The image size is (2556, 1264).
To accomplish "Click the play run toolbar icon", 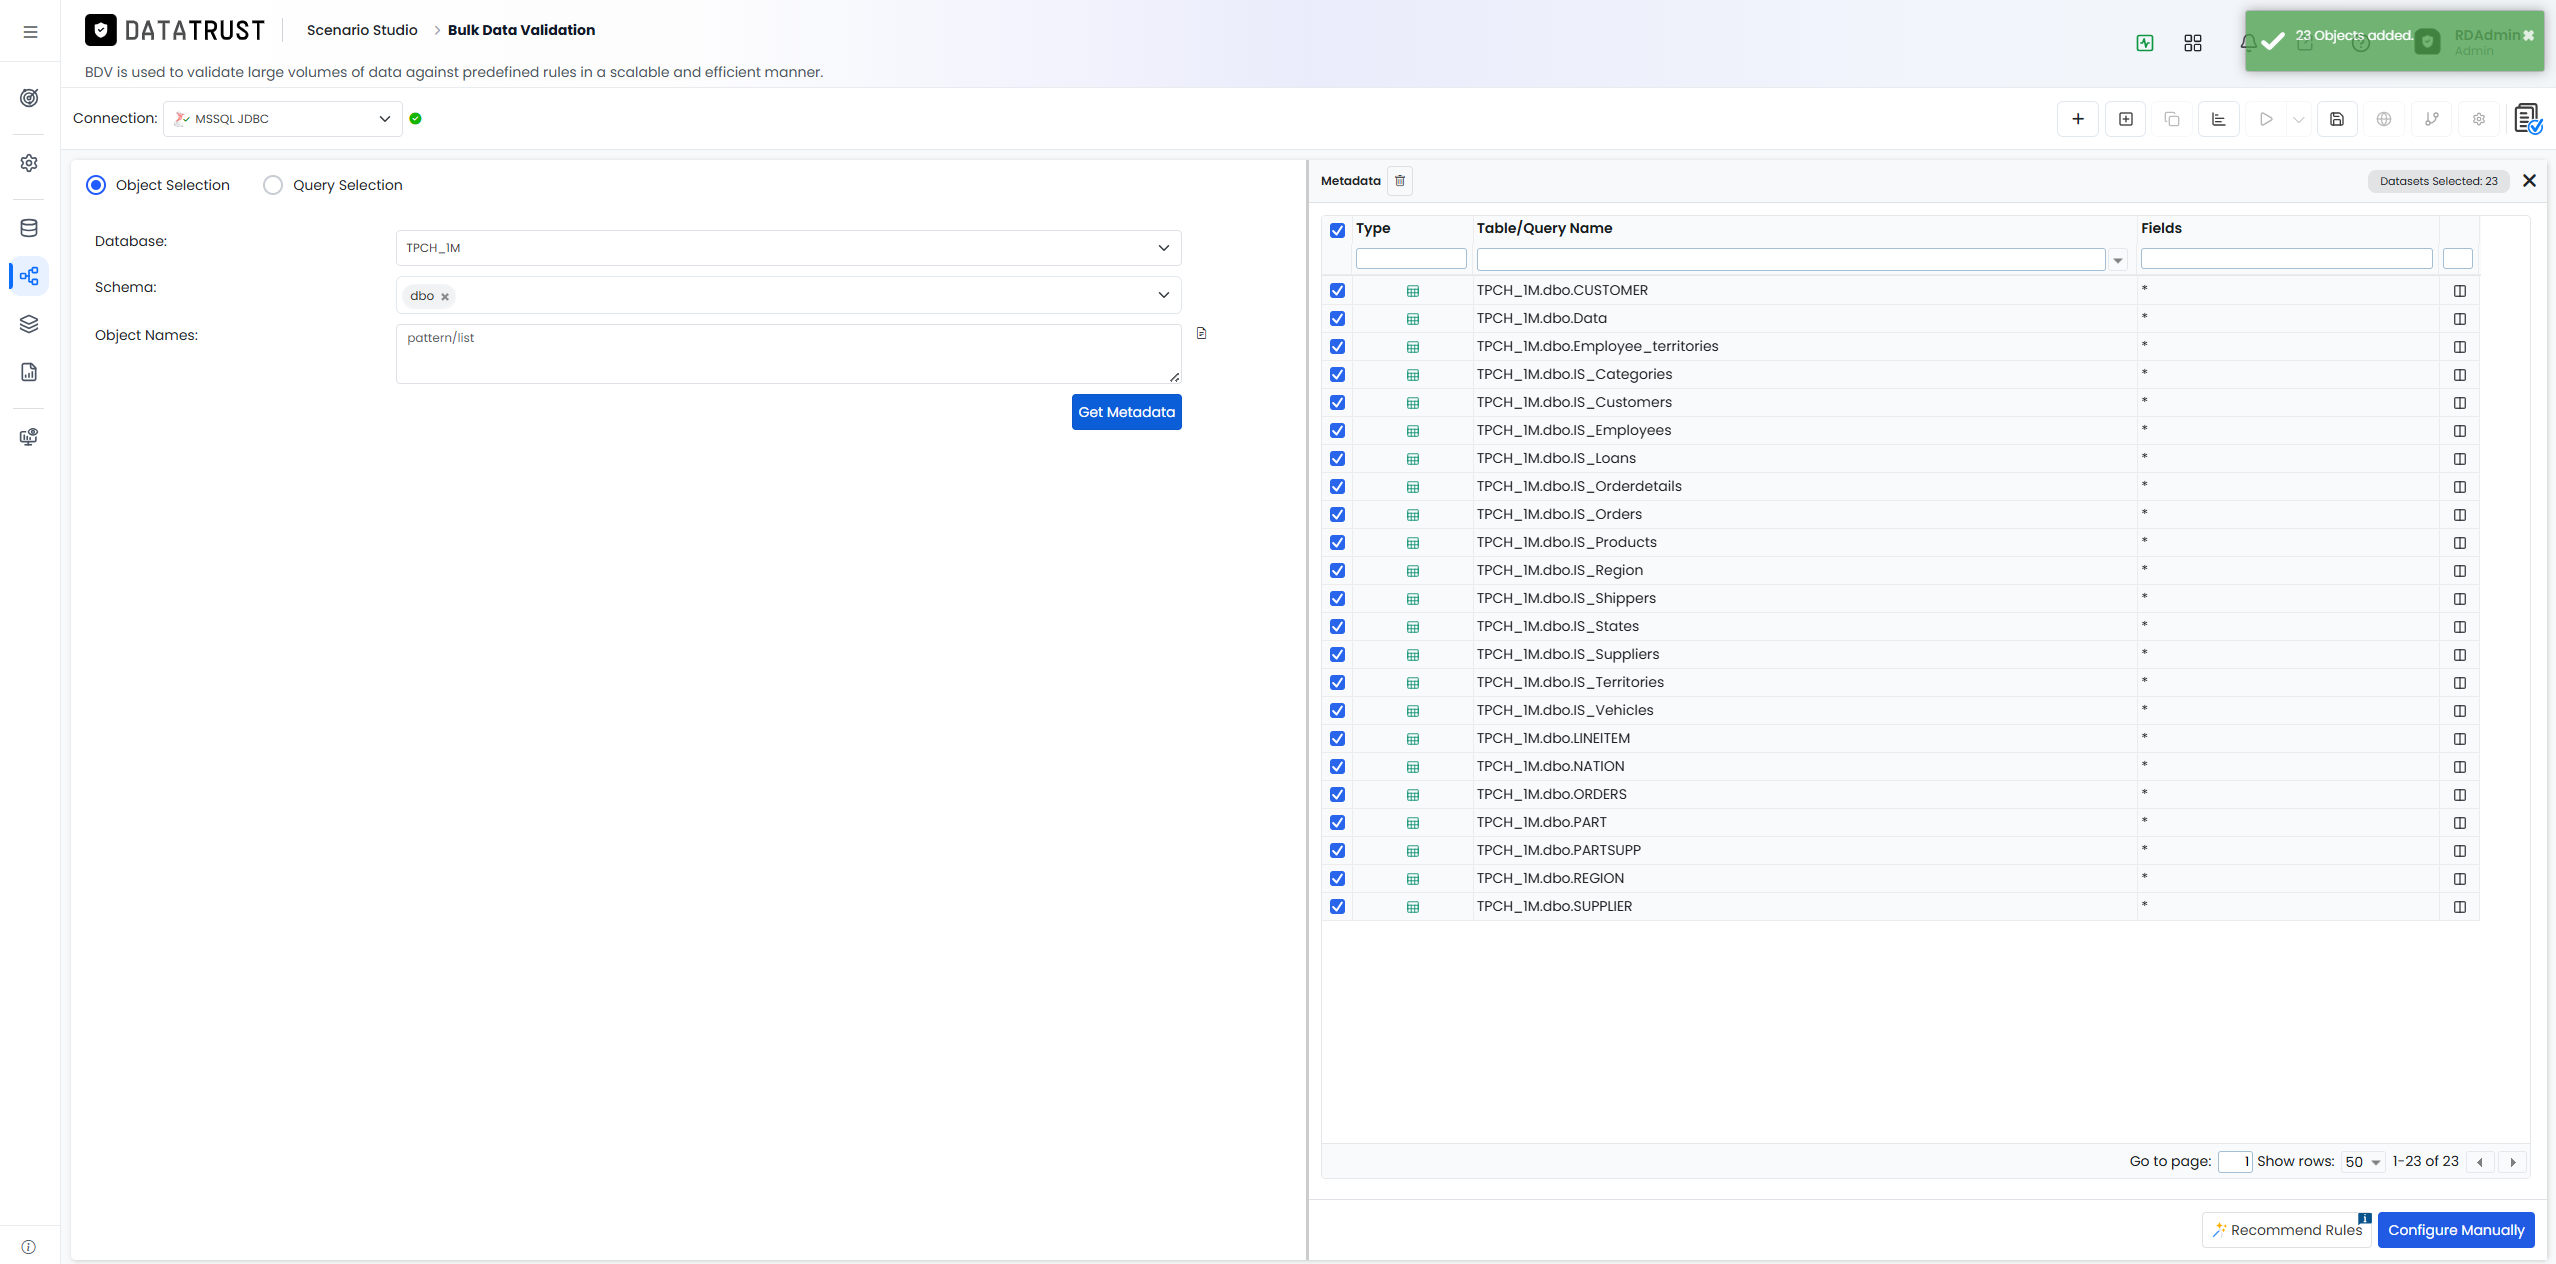I will tap(2266, 119).
